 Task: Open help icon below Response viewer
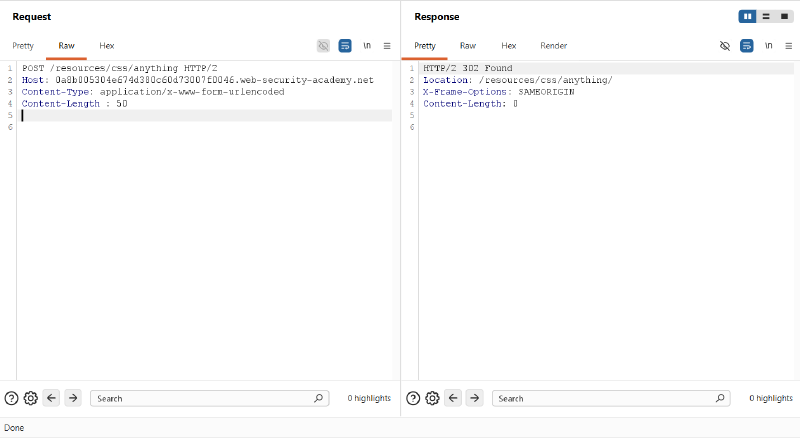[413, 398]
